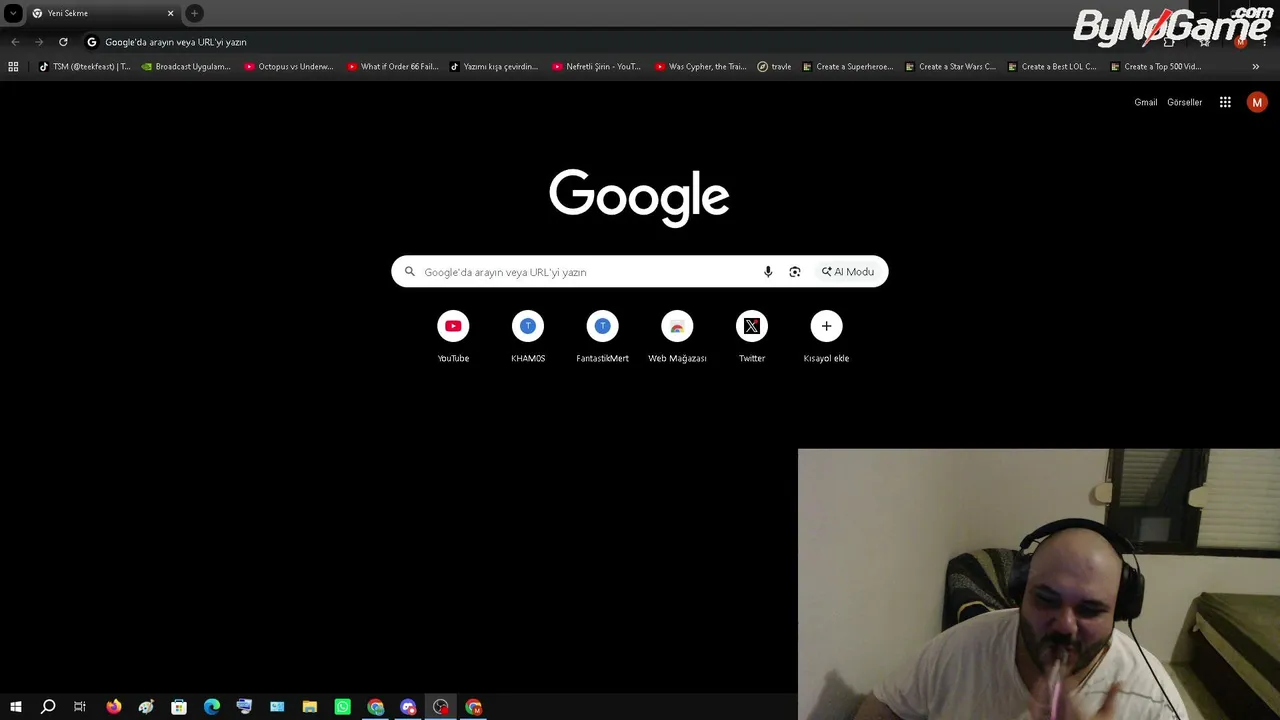The height and width of the screenshot is (720, 1280).
Task: Start voice search with the microphone icon
Action: point(768,272)
